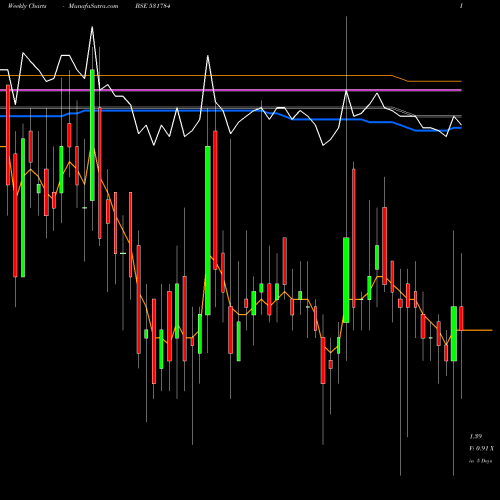Click the 'V: 0.91 X' volume text
Viewport: 500px width, 500px height.
[482, 449]
